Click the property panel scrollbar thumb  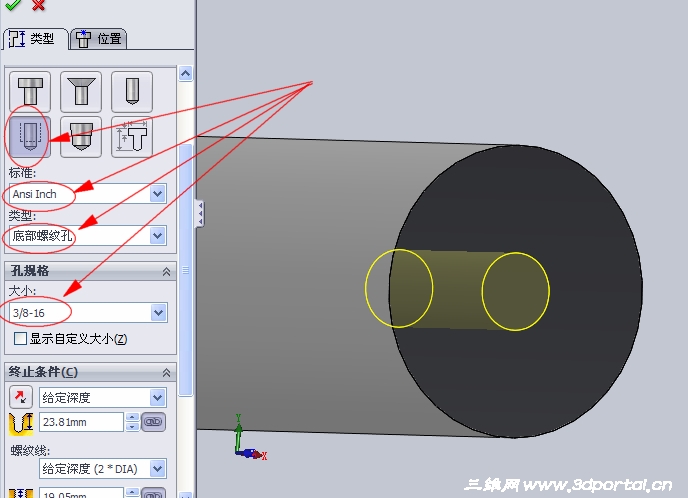click(186, 270)
